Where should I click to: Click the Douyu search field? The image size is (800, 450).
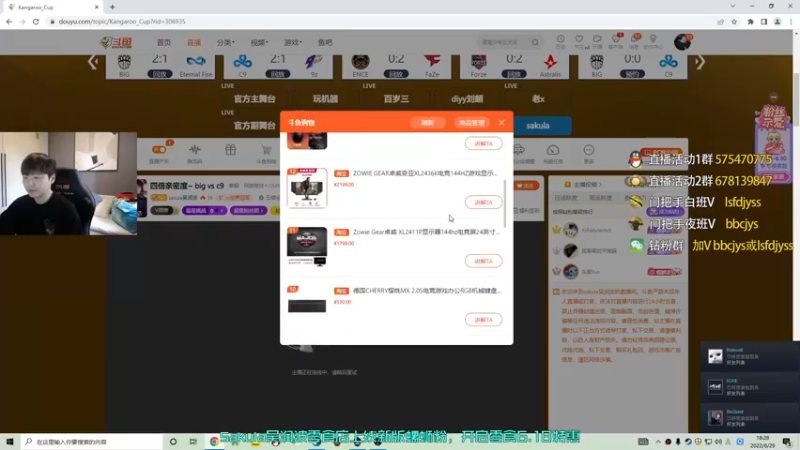[504, 42]
